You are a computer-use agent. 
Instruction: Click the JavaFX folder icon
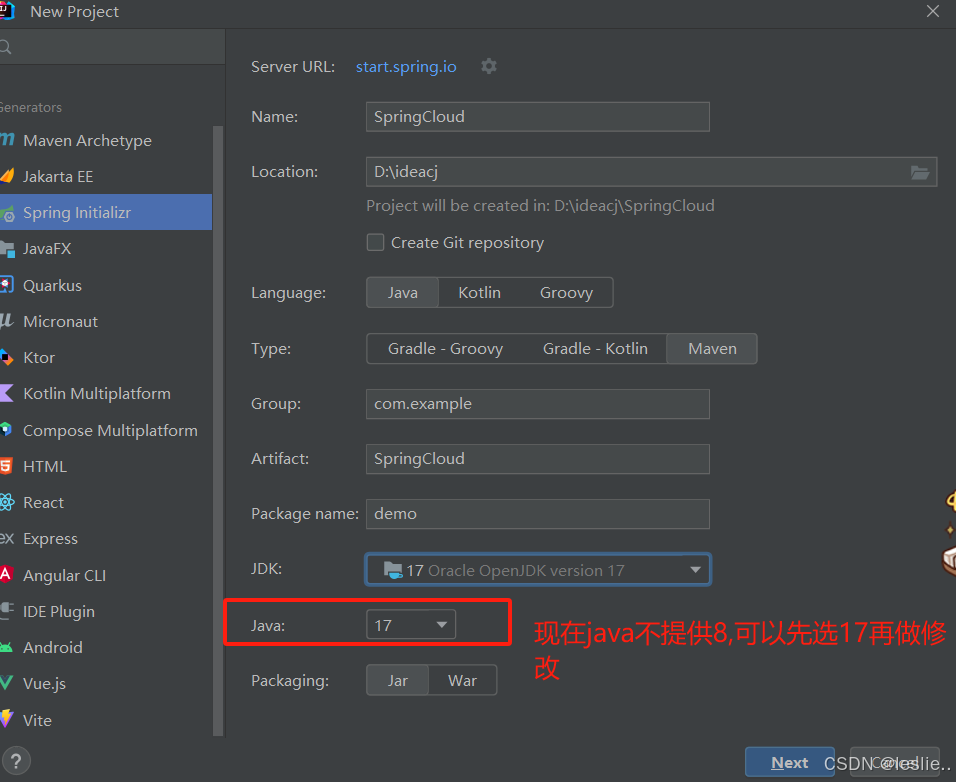click(7, 249)
